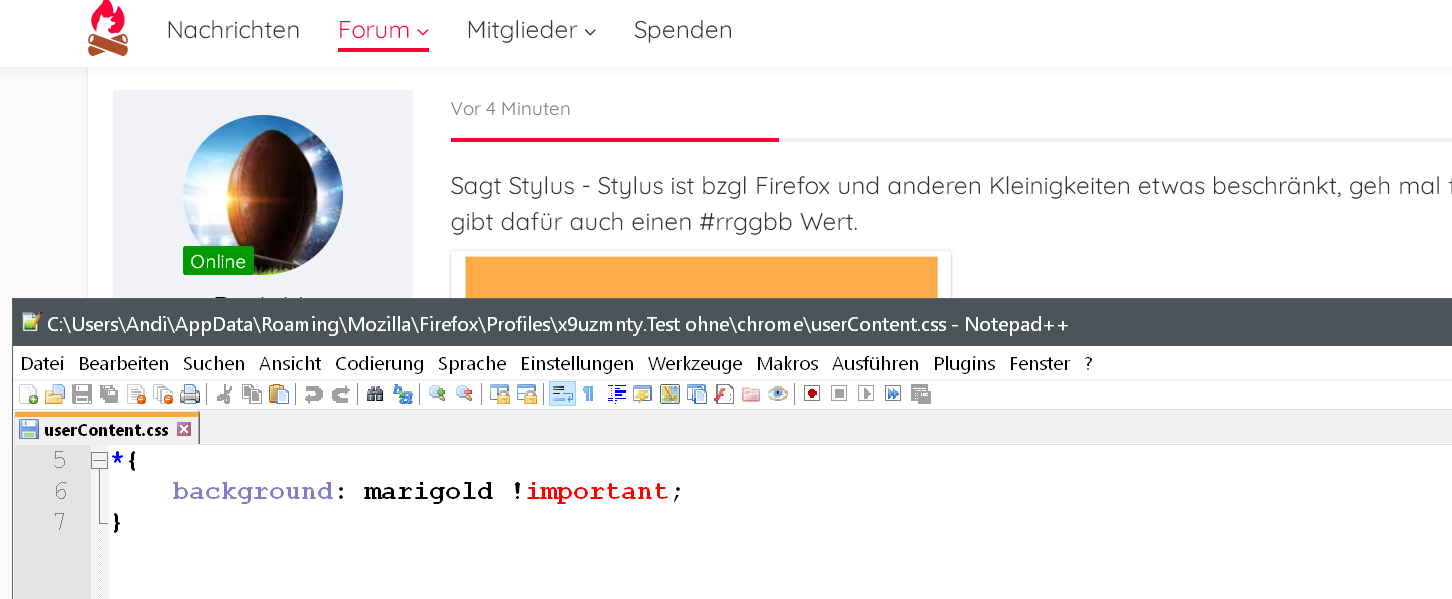The height and width of the screenshot is (599, 1452).
Task: Select the userContent.css tab
Action: pos(105,430)
